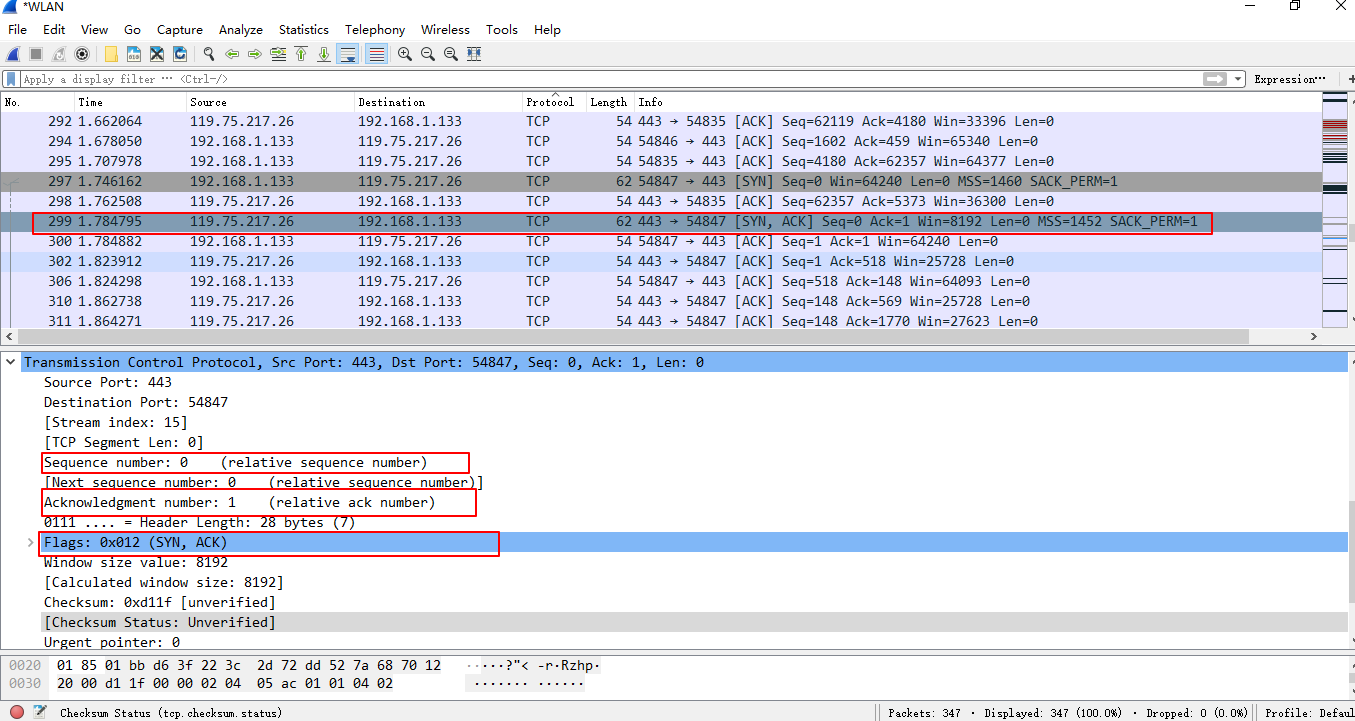
Task: Sort packets by the Source column header
Action: 270,102
